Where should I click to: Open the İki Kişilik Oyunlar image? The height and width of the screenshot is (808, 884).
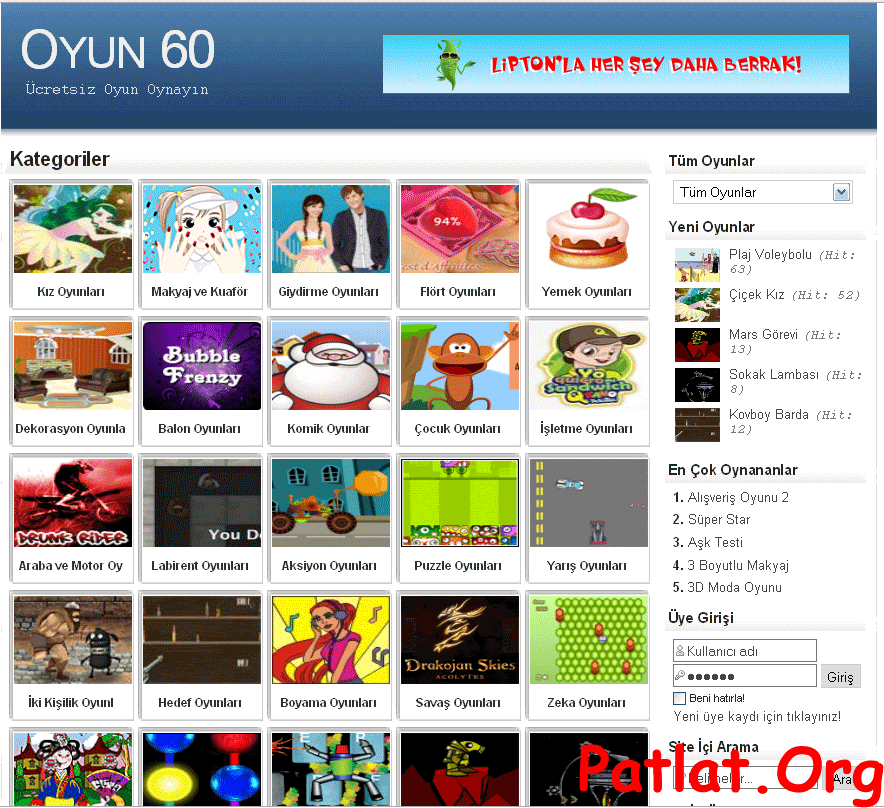tap(73, 640)
